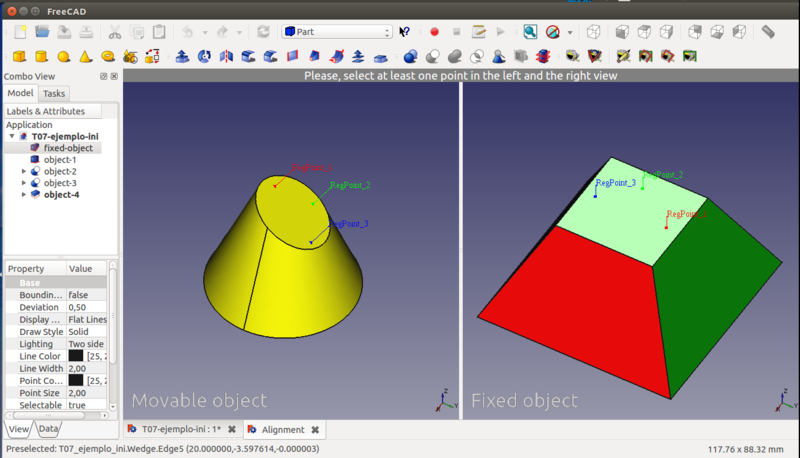The image size is (800, 458).
Task: Toggle Combo View floating panel button
Action: coord(104,76)
